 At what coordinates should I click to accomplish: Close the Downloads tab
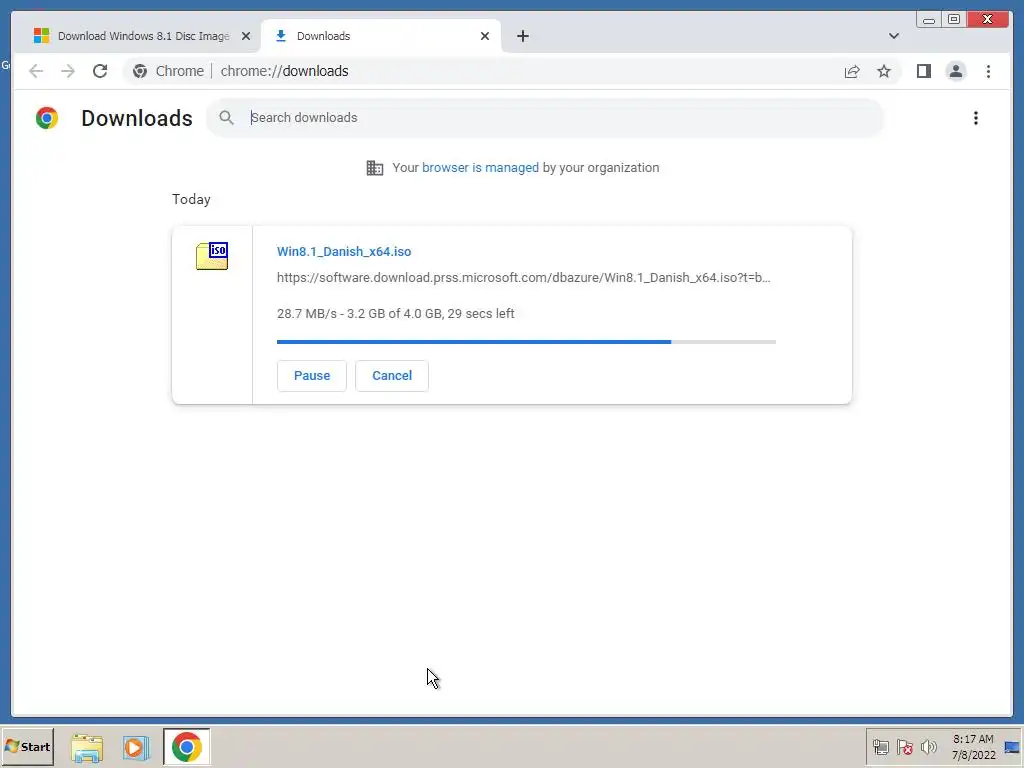(485, 36)
